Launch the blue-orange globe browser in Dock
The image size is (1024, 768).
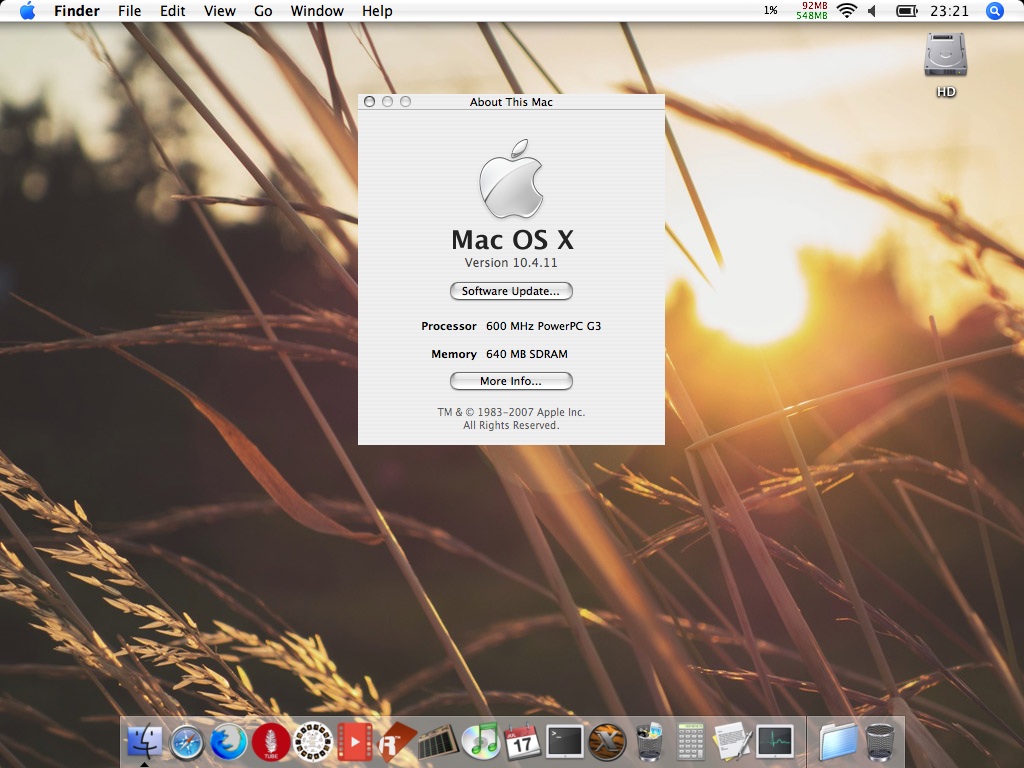pos(229,743)
